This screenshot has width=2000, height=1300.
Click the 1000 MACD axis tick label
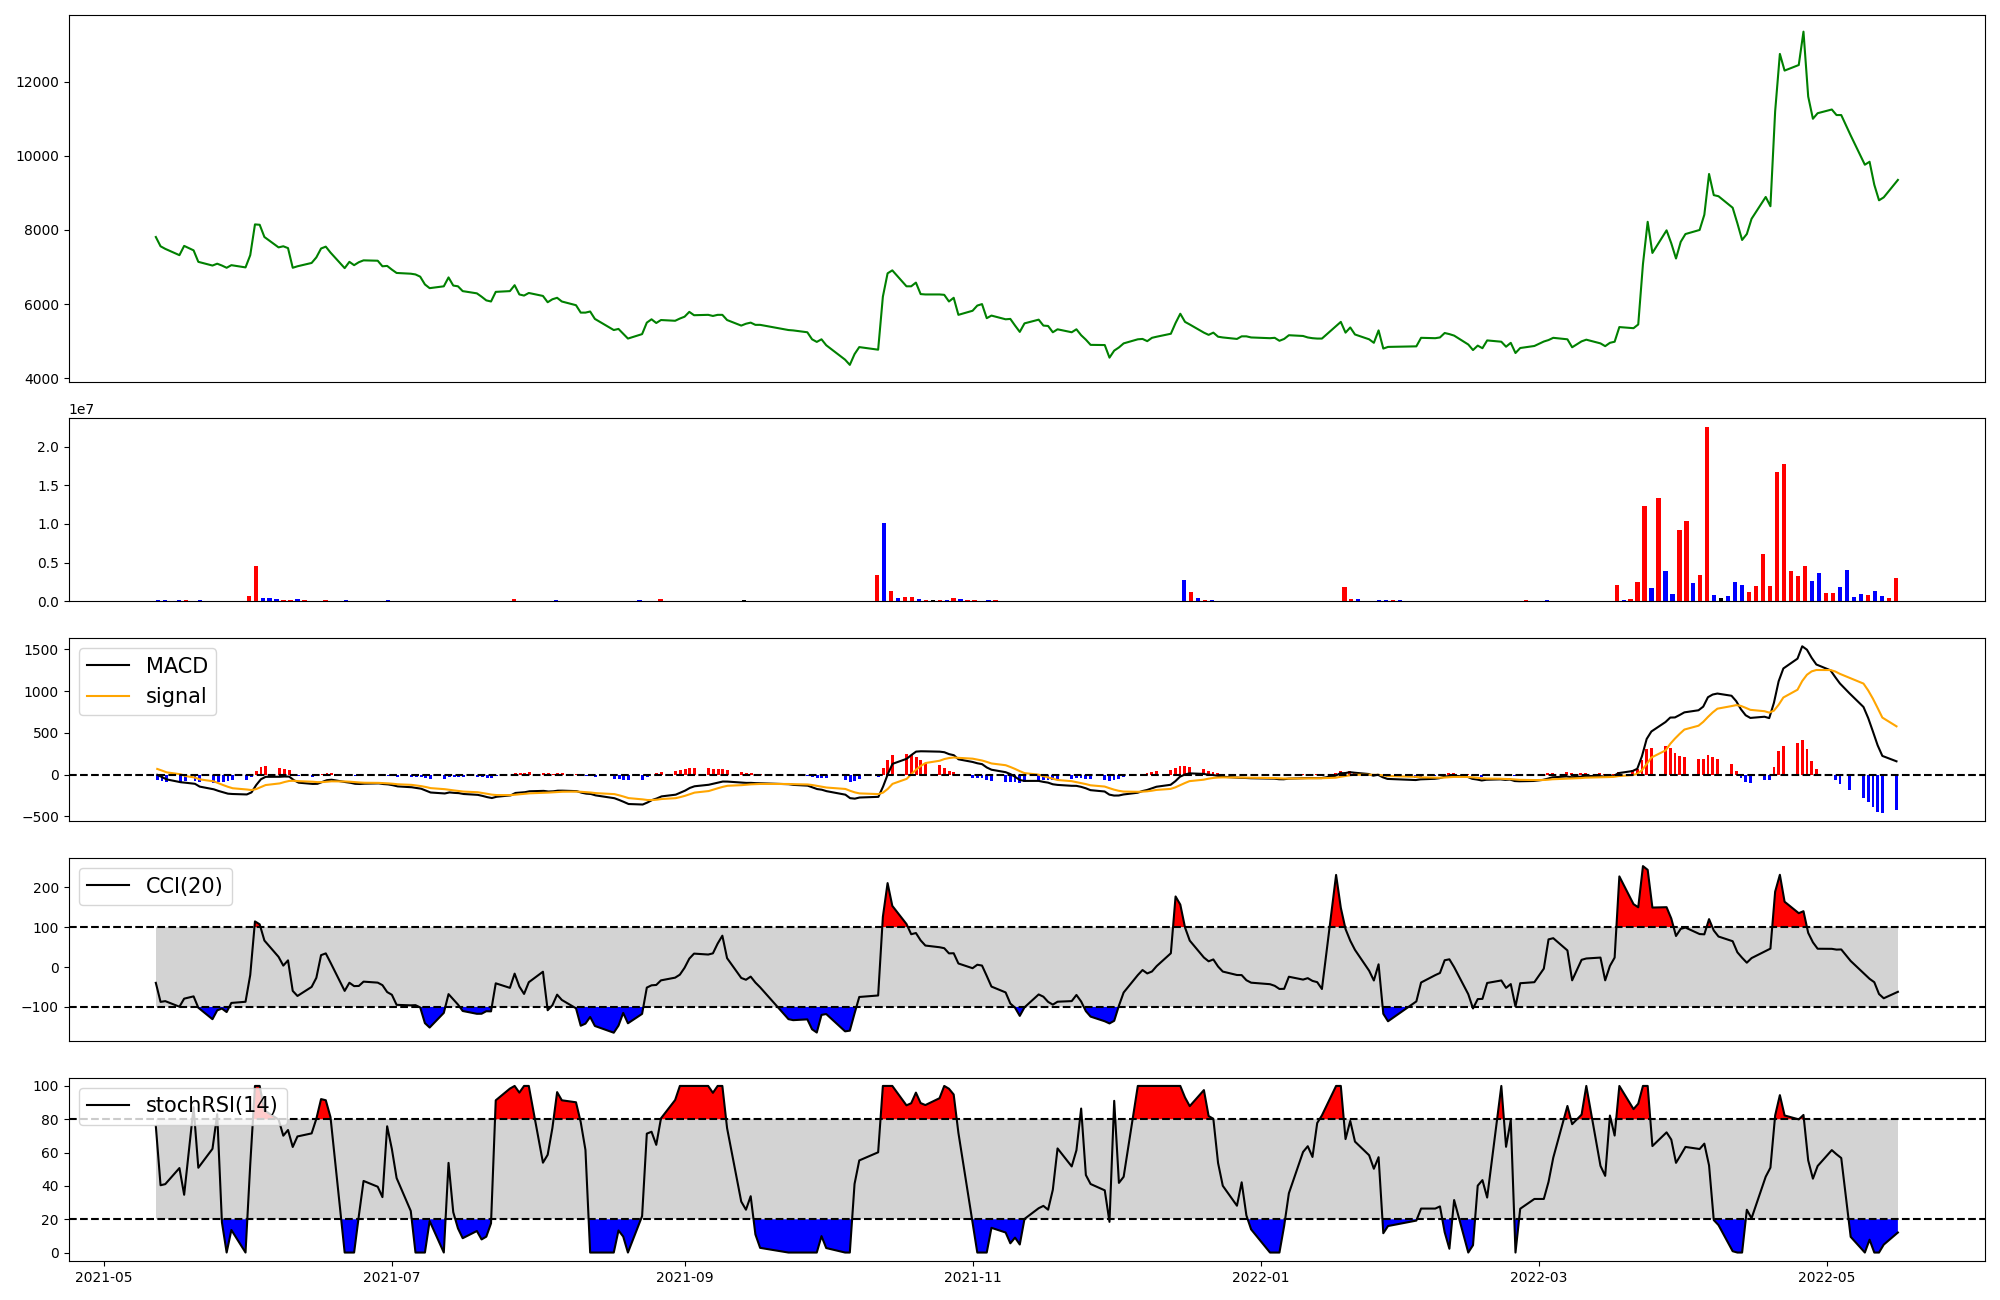(43, 692)
